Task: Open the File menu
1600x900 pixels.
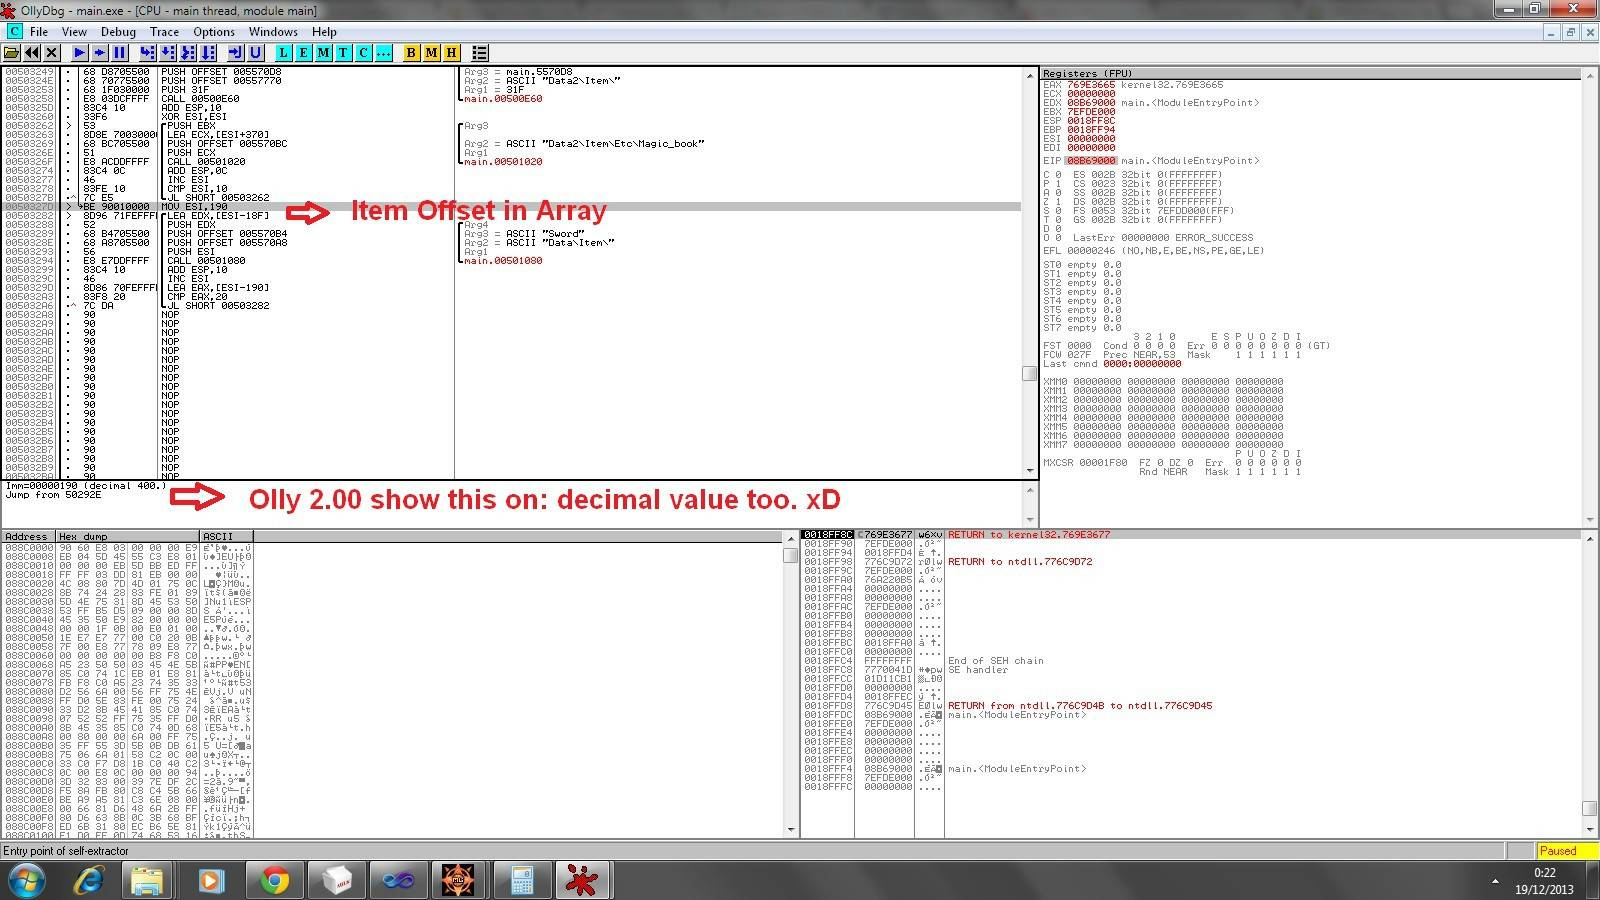Action: tap(40, 32)
